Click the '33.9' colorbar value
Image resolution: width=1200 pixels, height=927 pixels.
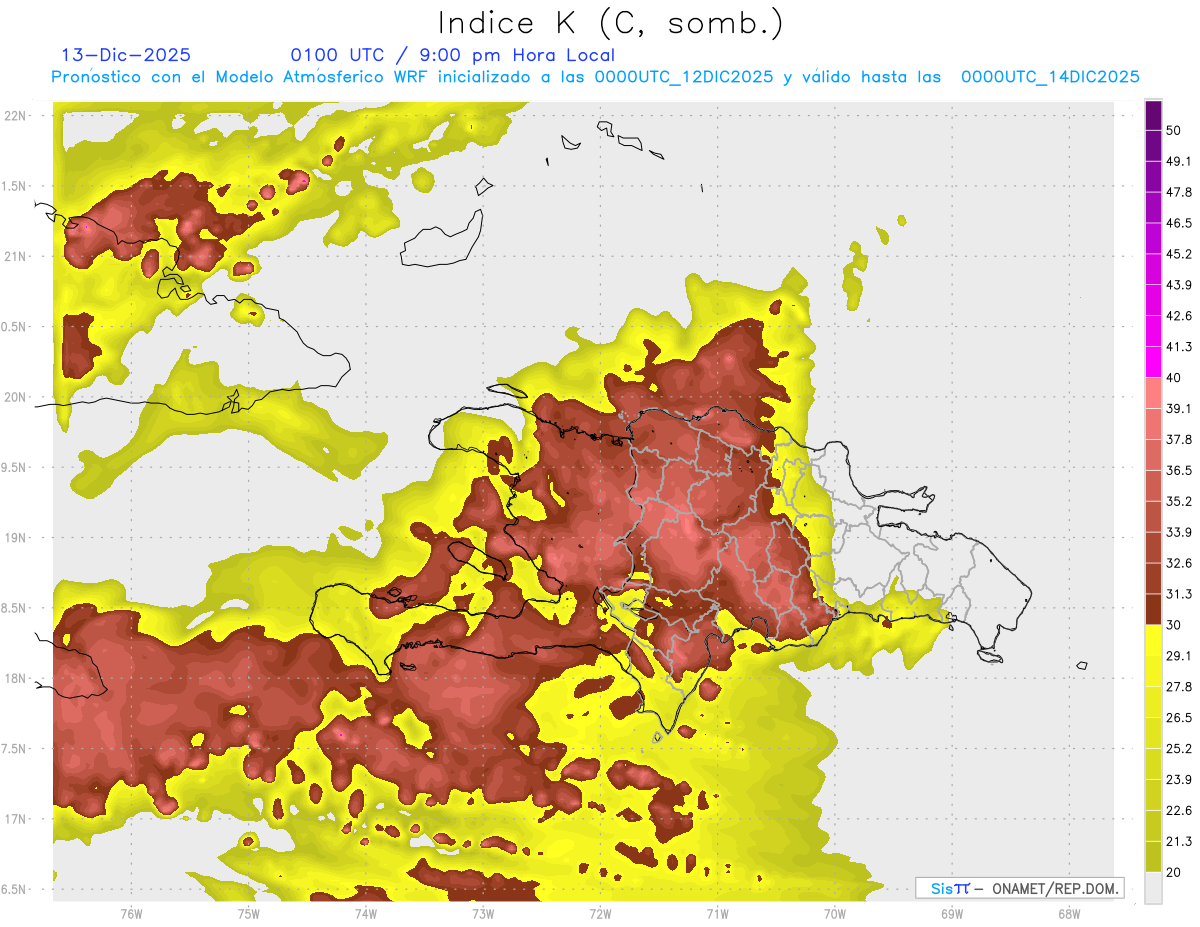(1179, 532)
